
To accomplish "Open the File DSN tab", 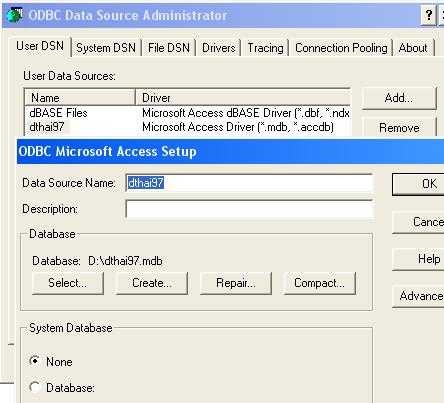I will 169,48.
